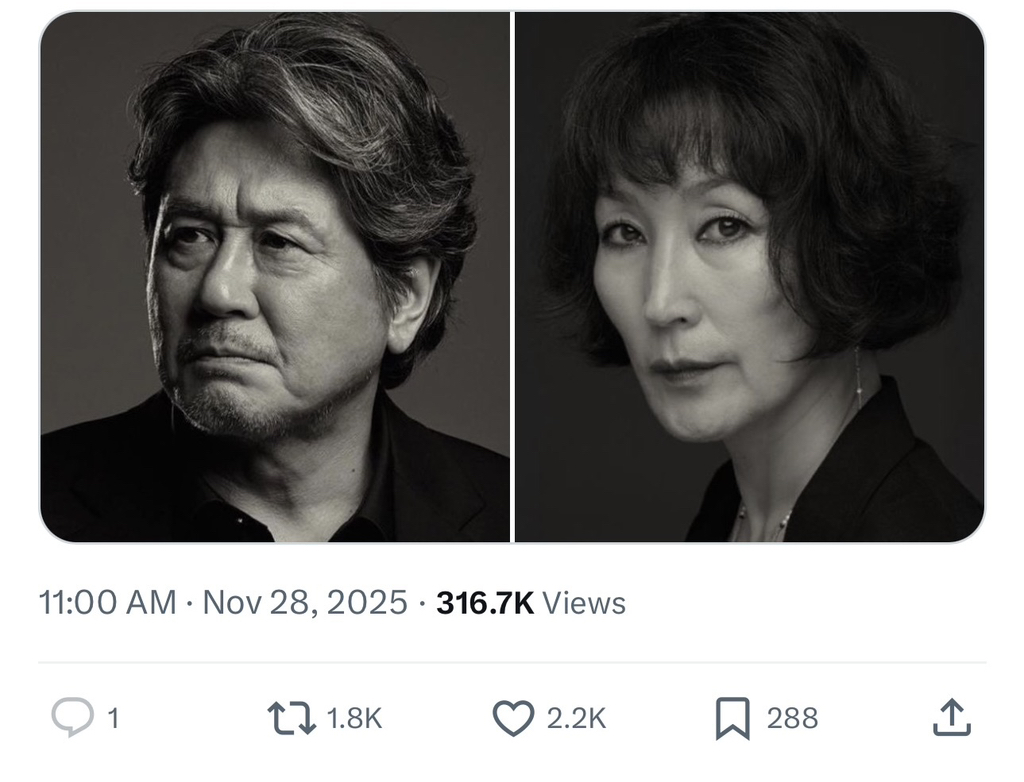Image resolution: width=1024 pixels, height=782 pixels.
Task: Open the left portrait photo of the man
Action: pos(275,275)
